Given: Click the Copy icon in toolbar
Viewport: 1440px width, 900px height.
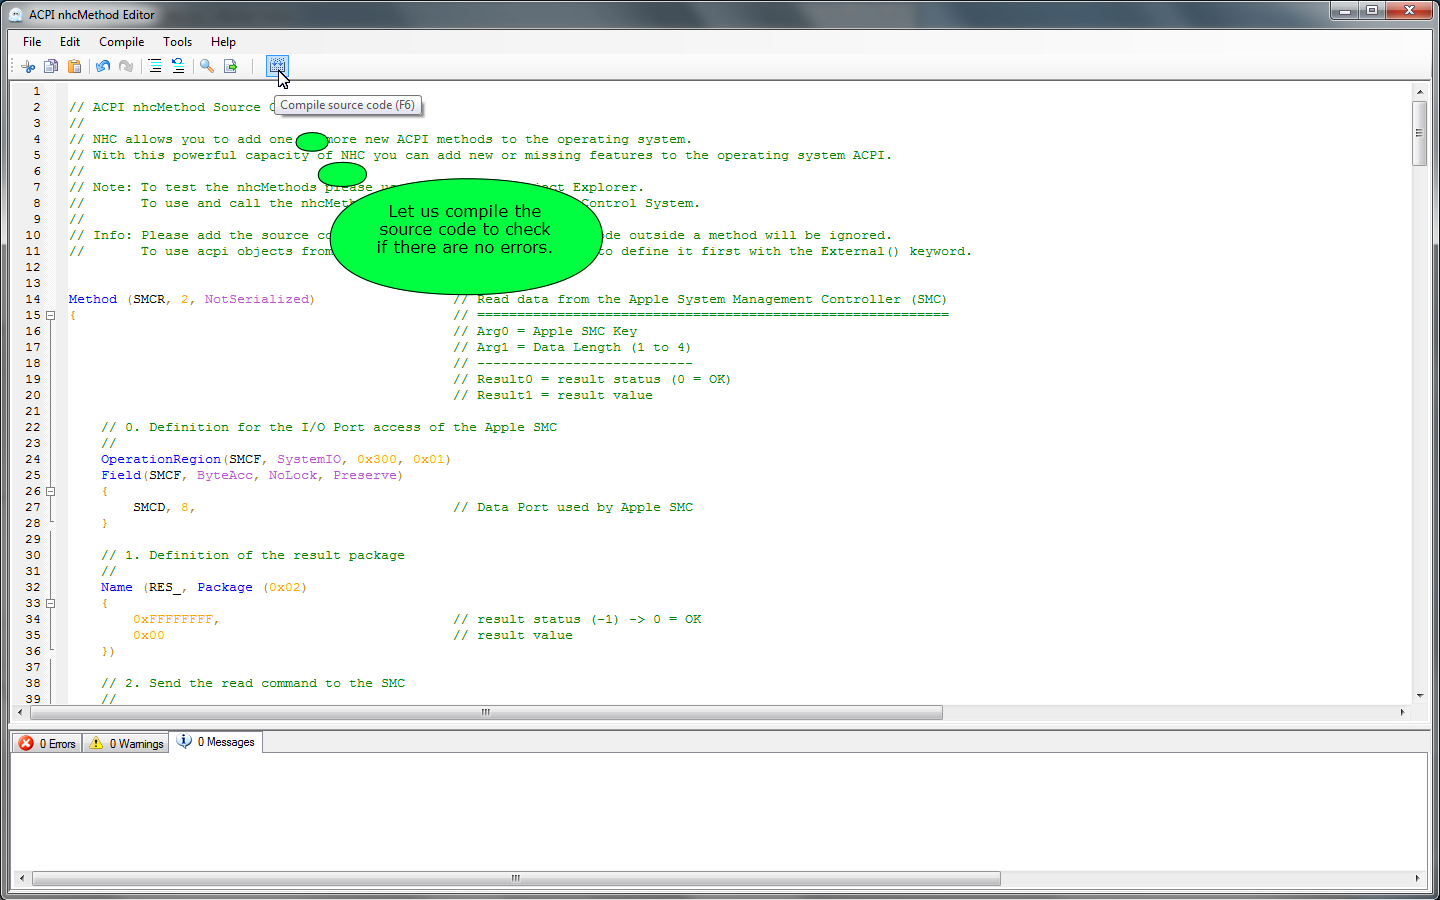Looking at the screenshot, I should 51,66.
